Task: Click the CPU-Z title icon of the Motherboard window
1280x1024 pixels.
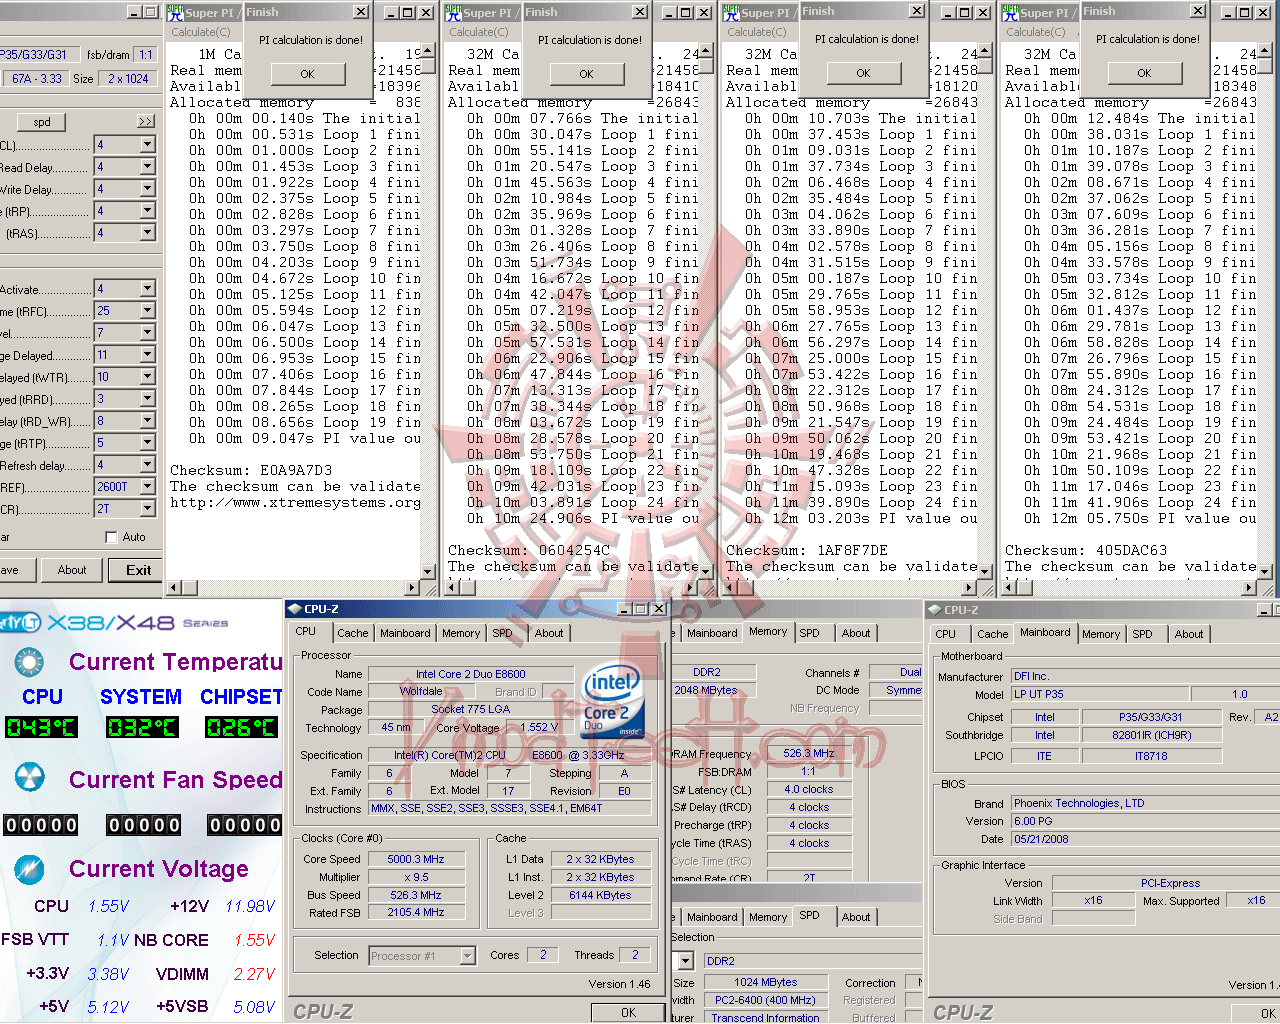Action: [x=935, y=610]
